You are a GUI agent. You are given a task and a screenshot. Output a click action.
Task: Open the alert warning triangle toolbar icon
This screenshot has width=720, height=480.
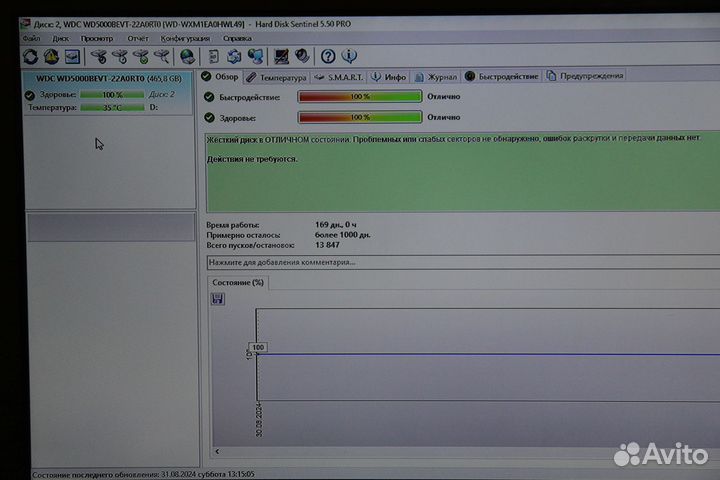pos(51,56)
